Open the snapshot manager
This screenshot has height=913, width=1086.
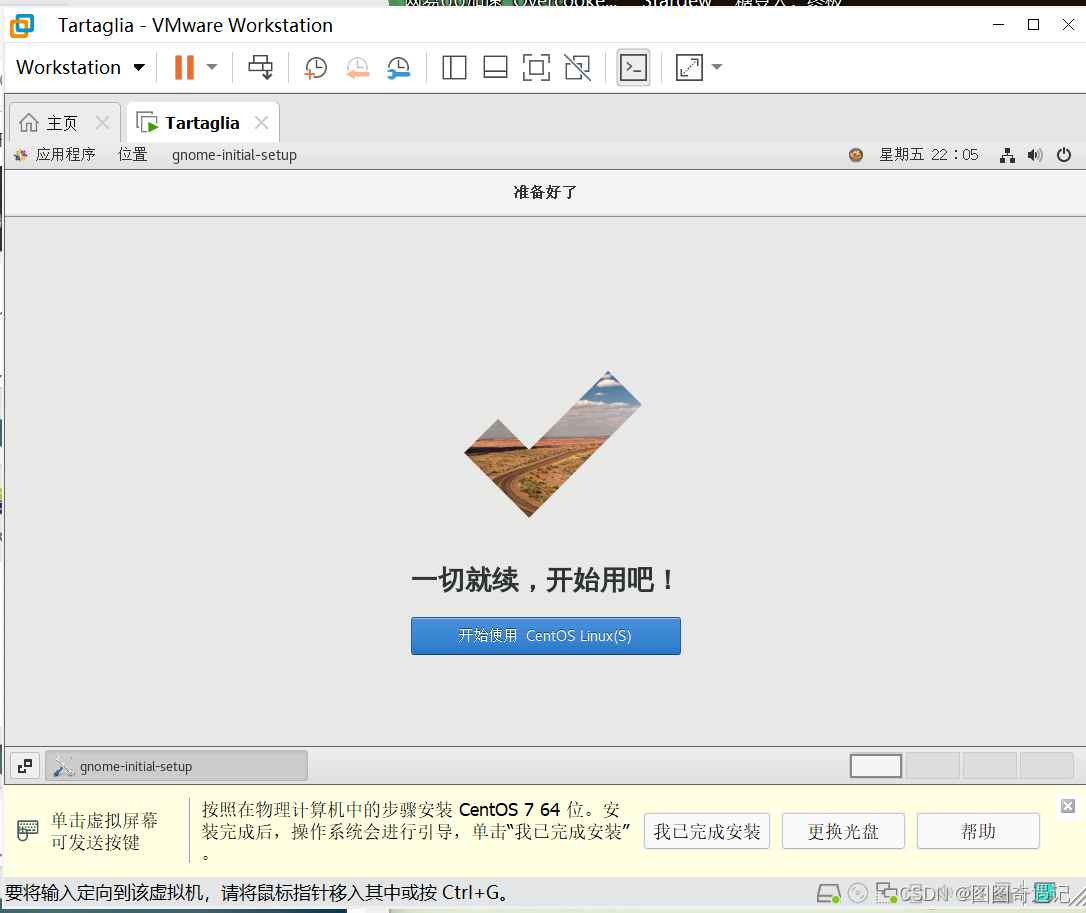point(398,67)
